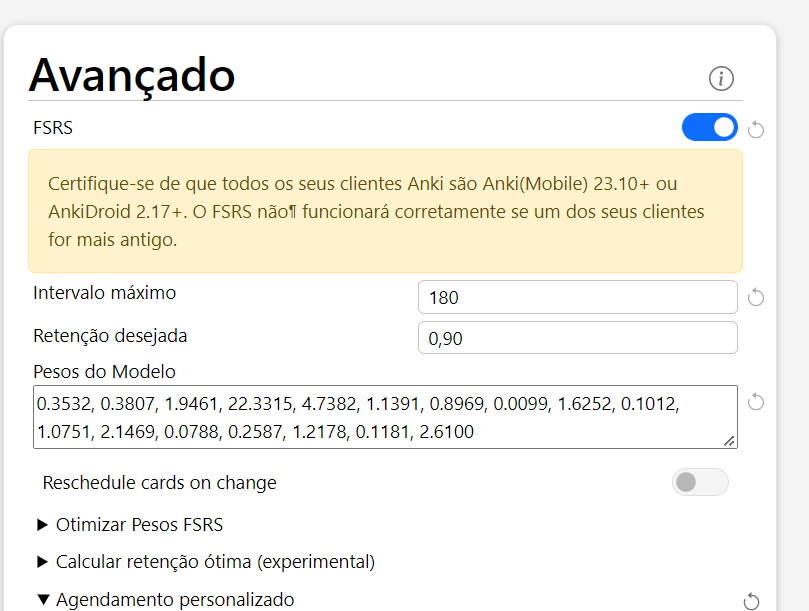Screen dimensions: 809x611
Task: Reset Retenção desejada to default value
Action: (755, 337)
